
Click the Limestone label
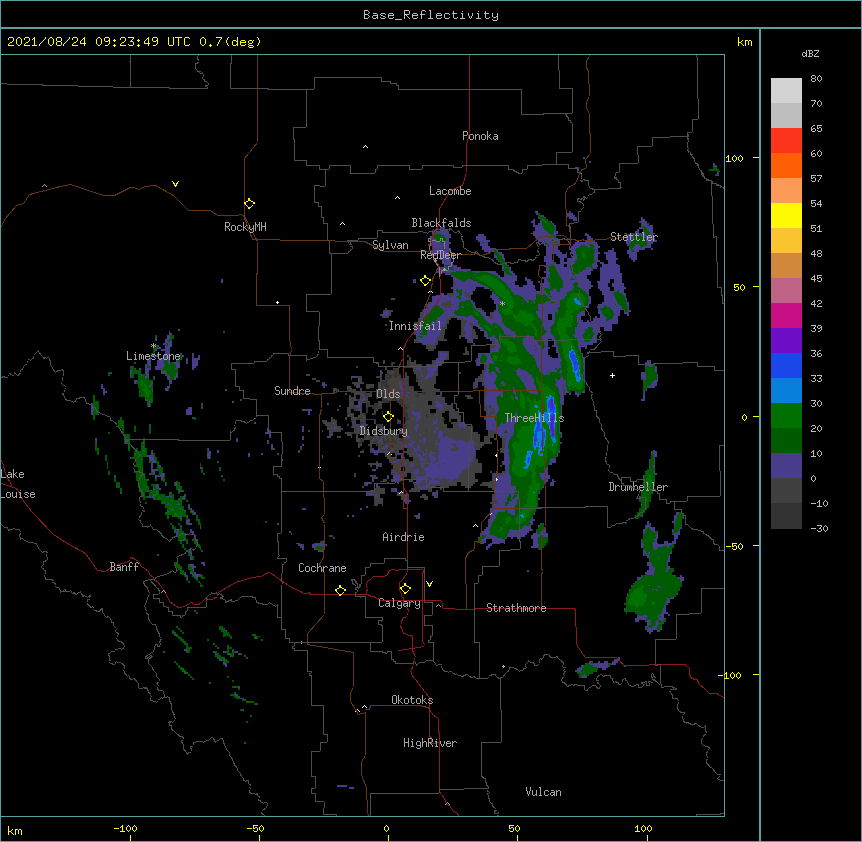(153, 356)
